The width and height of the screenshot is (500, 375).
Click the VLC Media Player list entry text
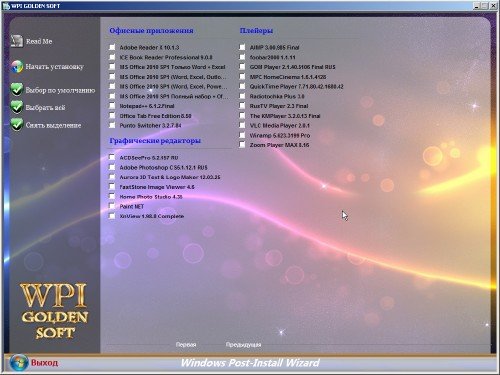[280, 125]
